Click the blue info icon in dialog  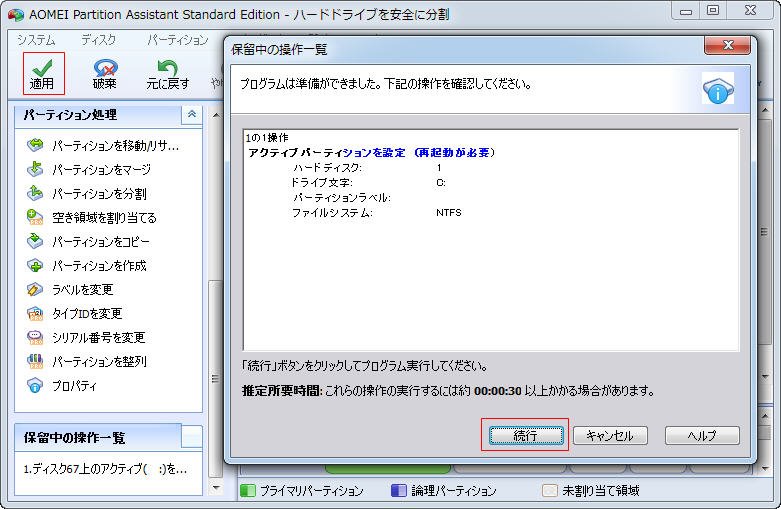pyautogui.click(x=718, y=89)
